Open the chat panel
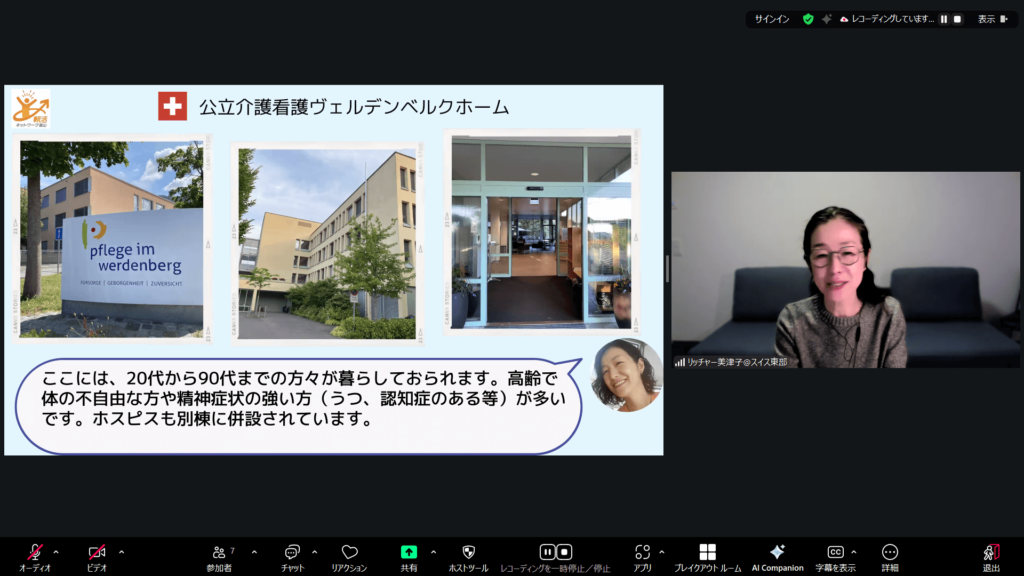 pos(292,552)
